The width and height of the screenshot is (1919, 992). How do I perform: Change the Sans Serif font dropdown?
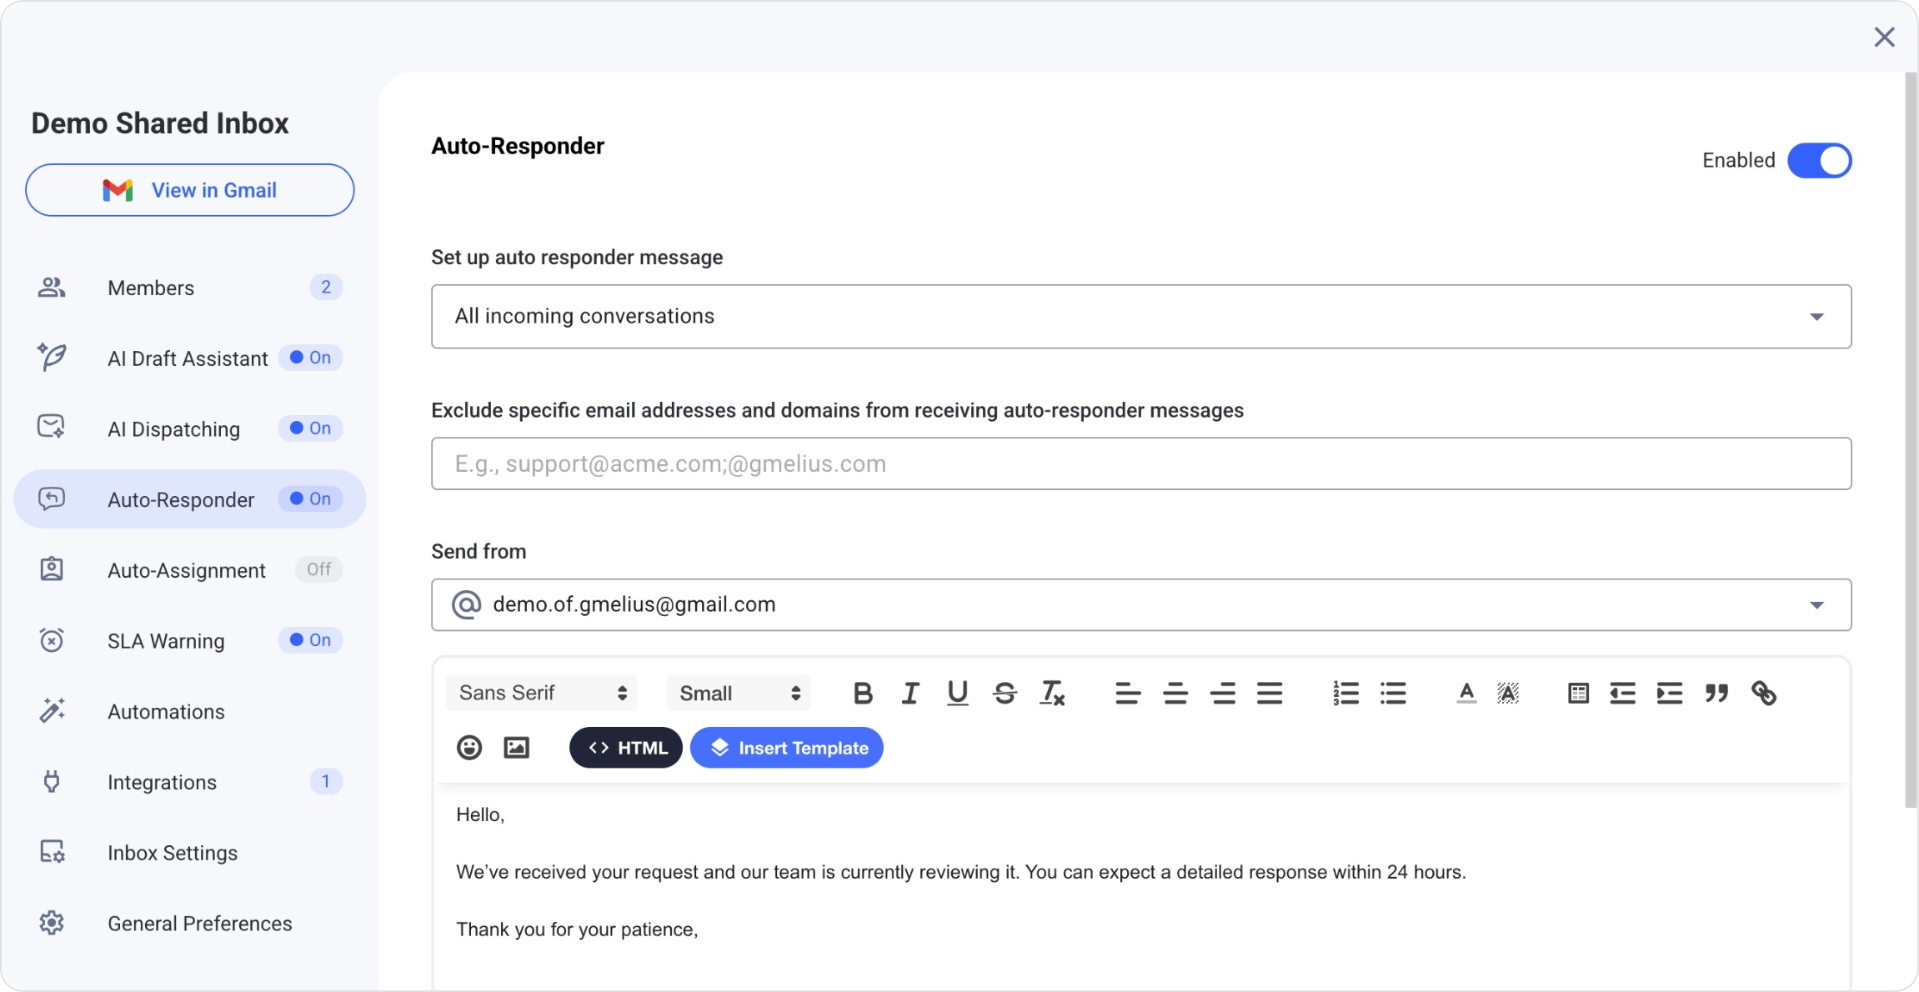[541, 693]
